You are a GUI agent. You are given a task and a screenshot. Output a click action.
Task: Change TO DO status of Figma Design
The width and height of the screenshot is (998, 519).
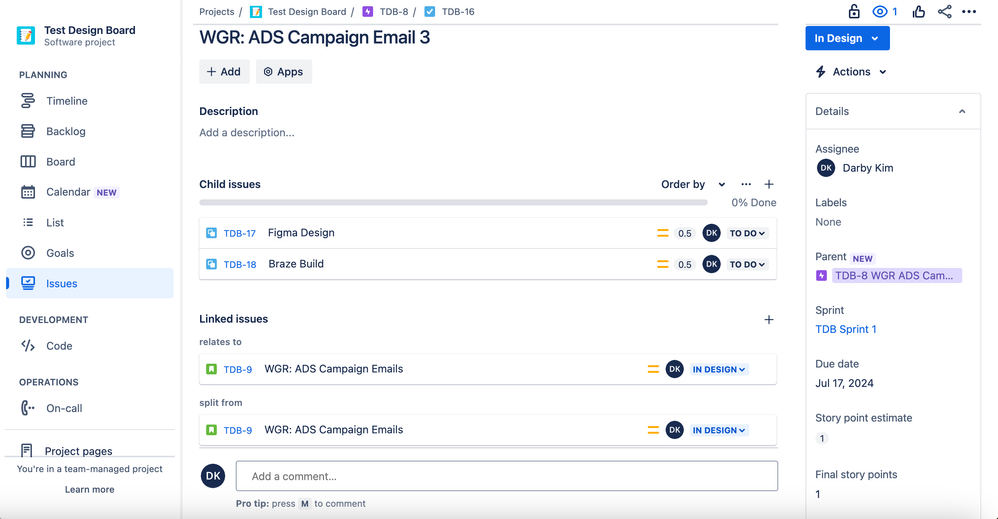pyautogui.click(x=747, y=233)
